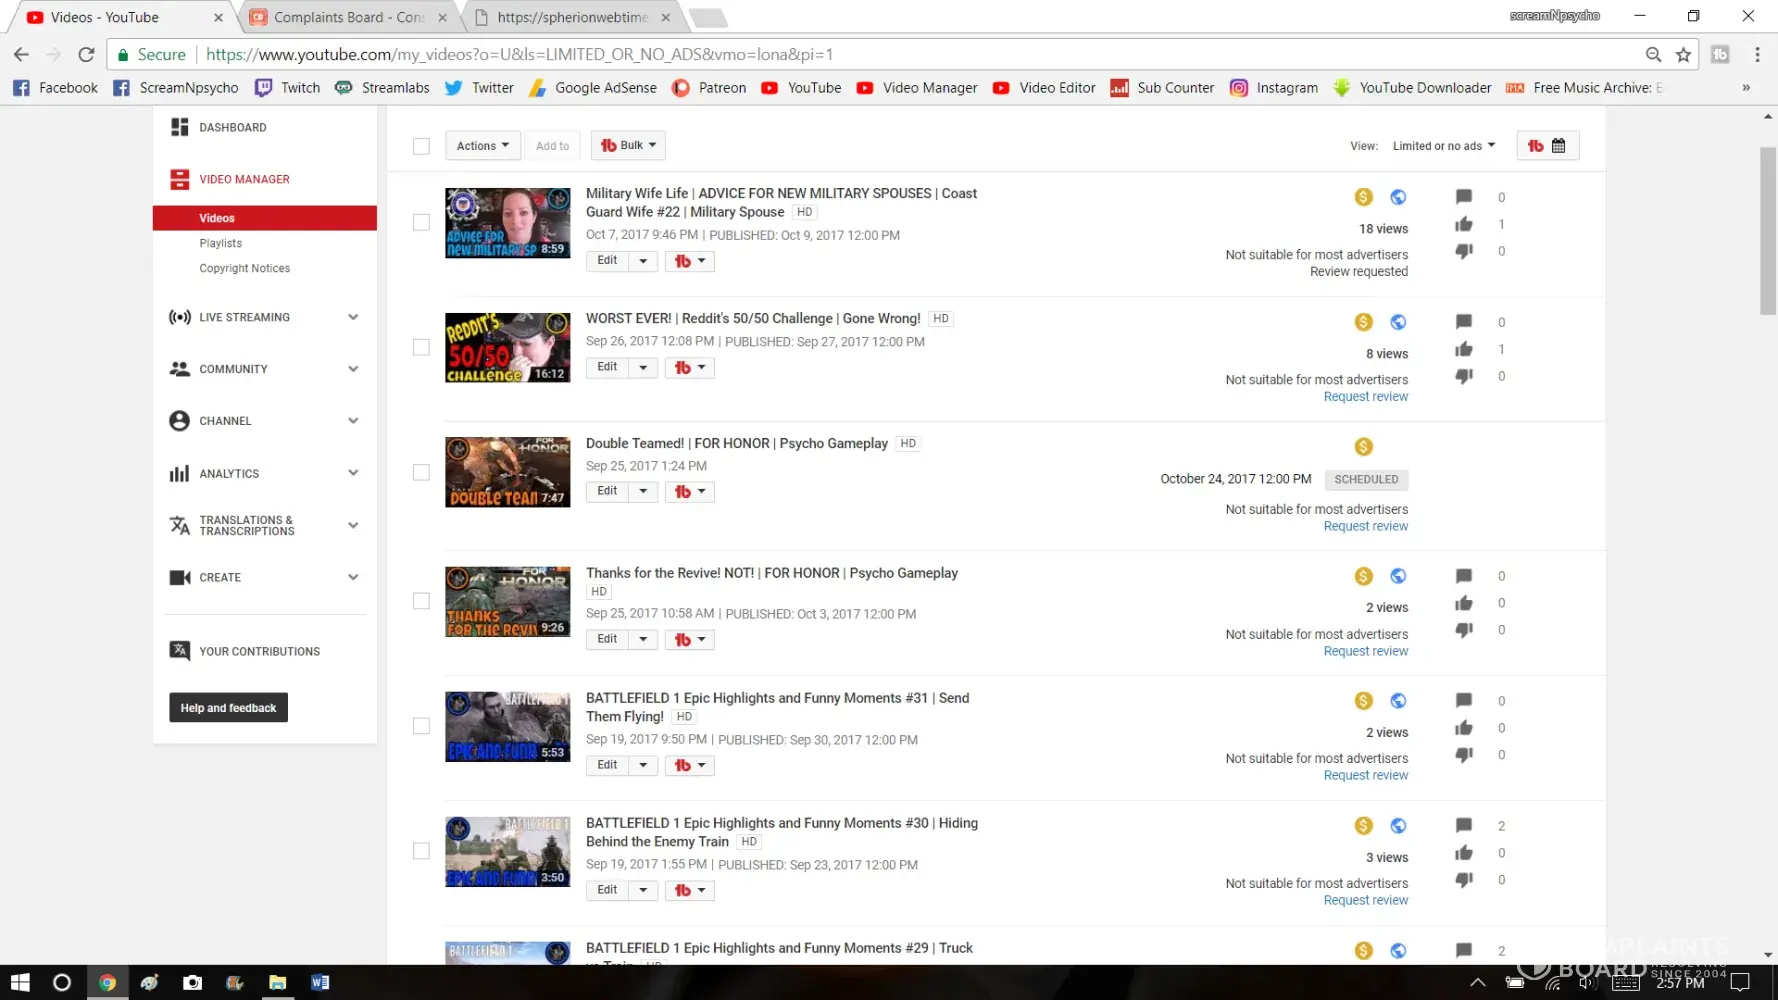Click Request review for Reddit 50/50 video

[x=1365, y=397]
